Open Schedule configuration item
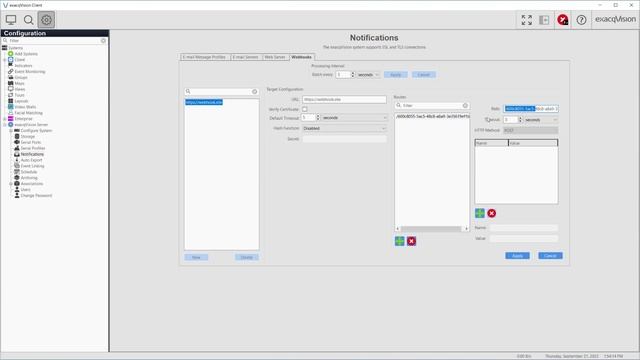 (29, 172)
